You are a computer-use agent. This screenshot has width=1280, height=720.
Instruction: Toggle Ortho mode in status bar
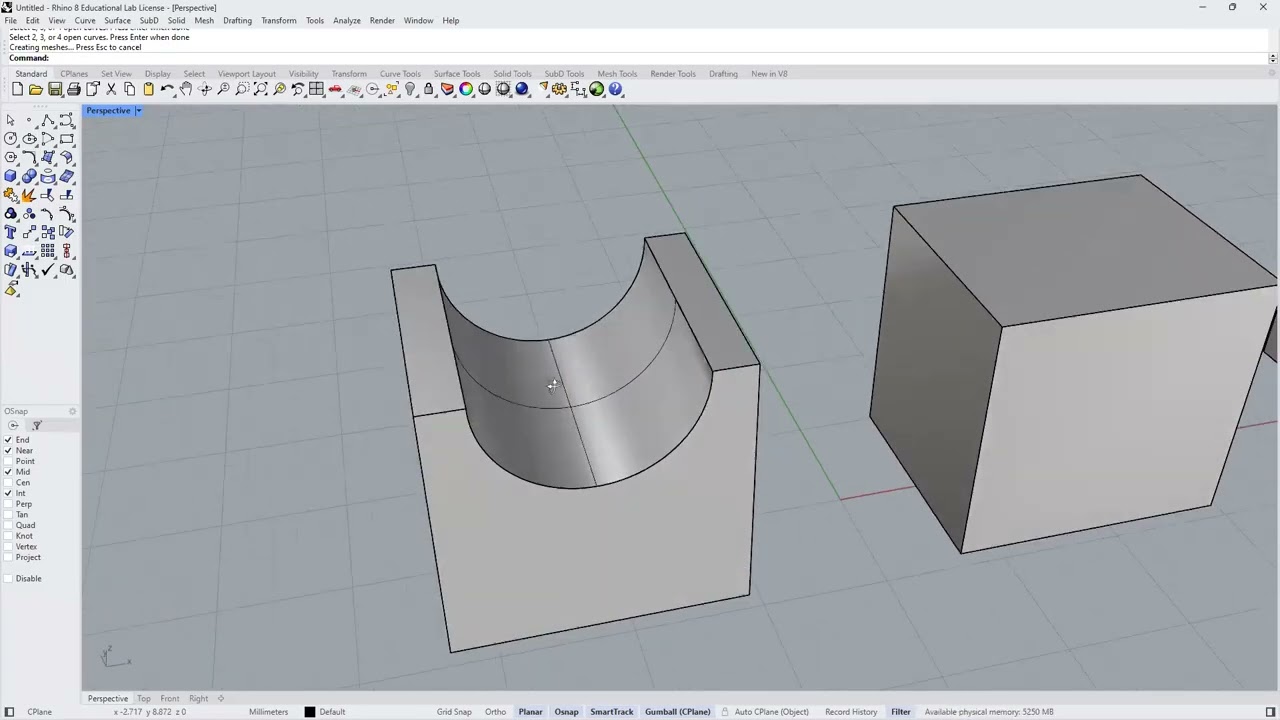point(495,712)
